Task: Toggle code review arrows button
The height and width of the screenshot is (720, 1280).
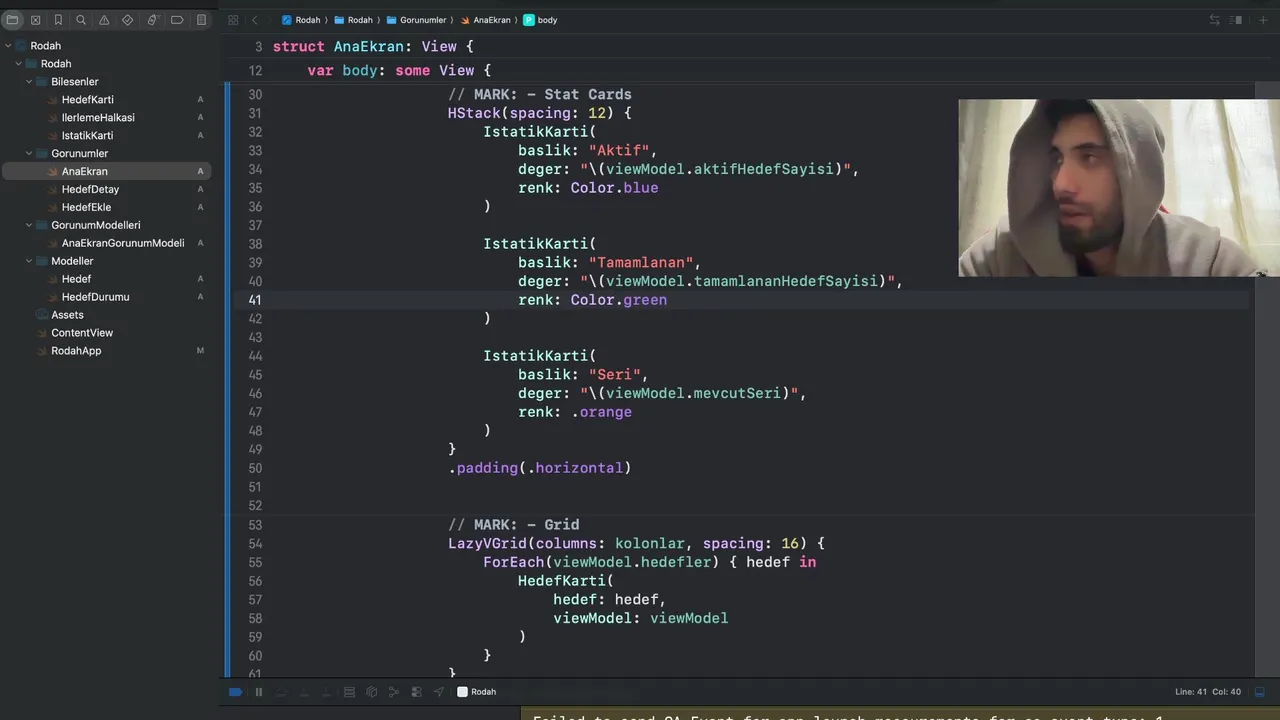Action: point(1214,20)
